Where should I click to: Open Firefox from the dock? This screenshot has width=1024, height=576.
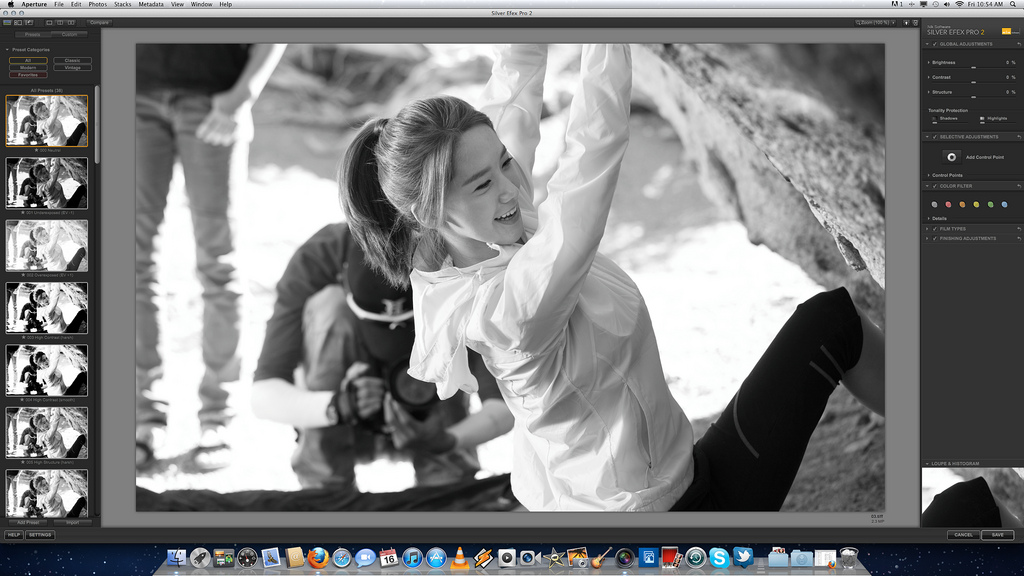pyautogui.click(x=318, y=558)
